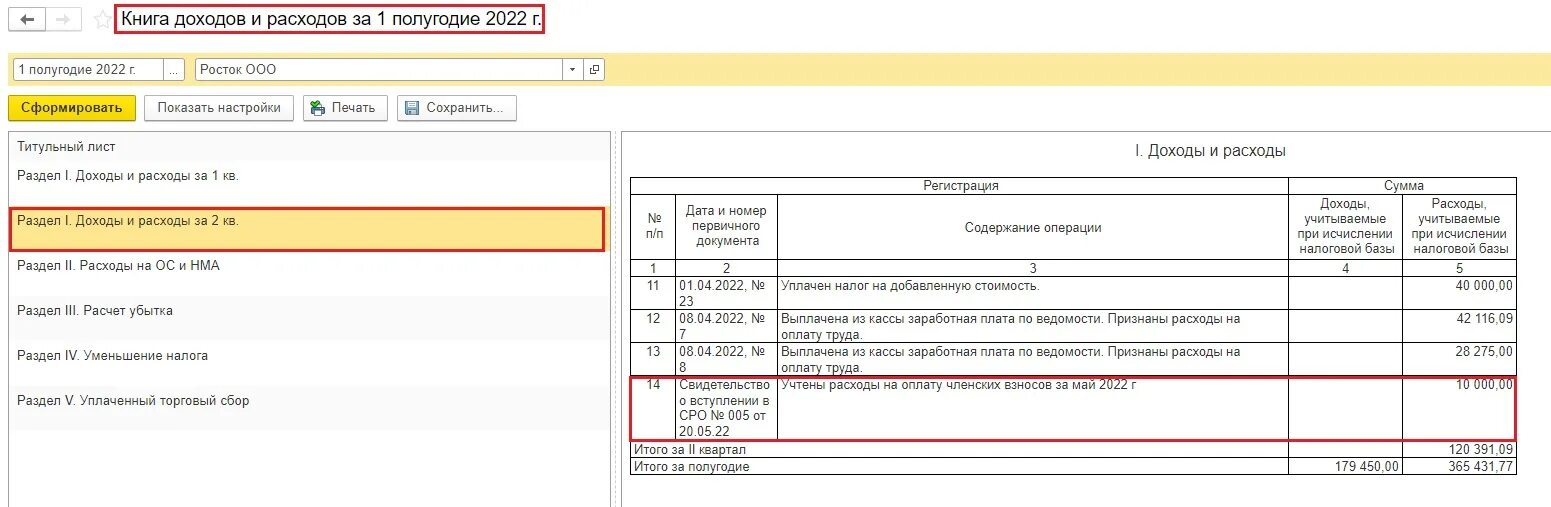Click the report heading I. Доходы и расходы
This screenshot has height=507, width=1551.
1210,151
